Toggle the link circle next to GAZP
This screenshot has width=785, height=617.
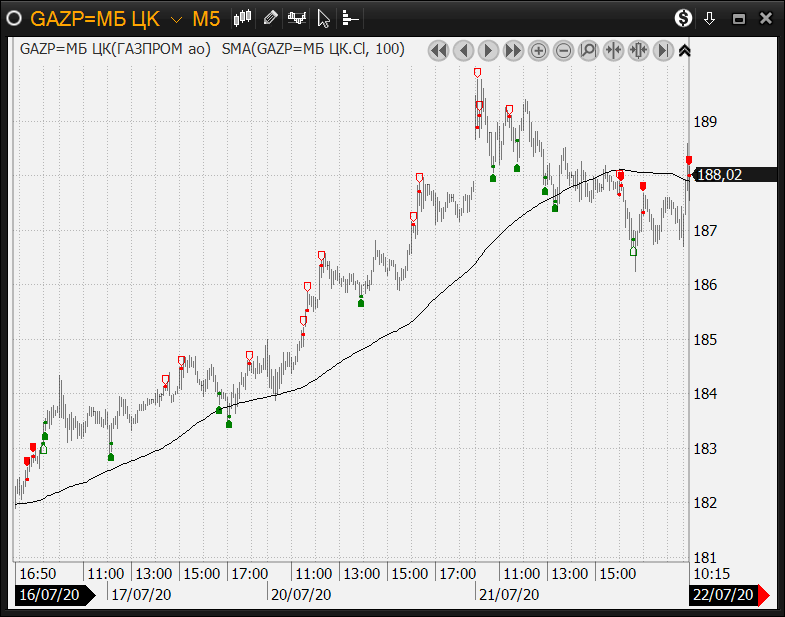pyautogui.click(x=14, y=18)
